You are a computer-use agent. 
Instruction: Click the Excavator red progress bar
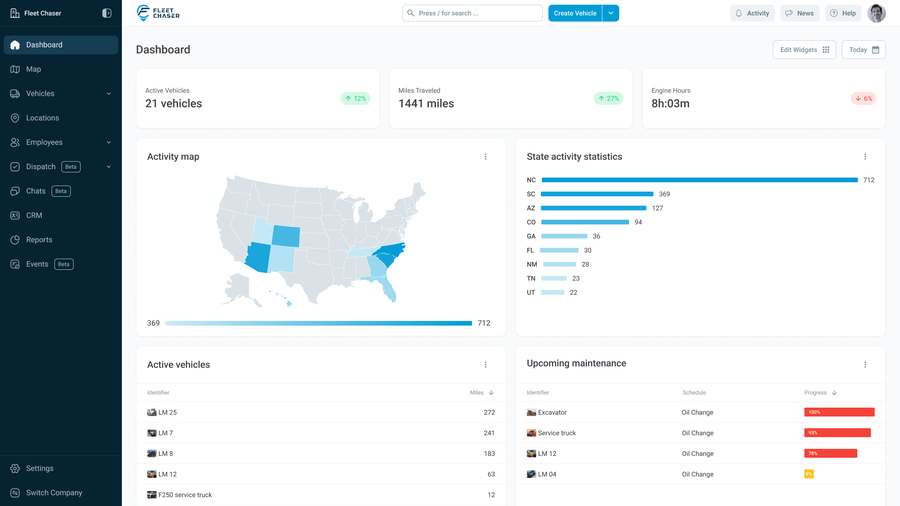tap(839, 412)
